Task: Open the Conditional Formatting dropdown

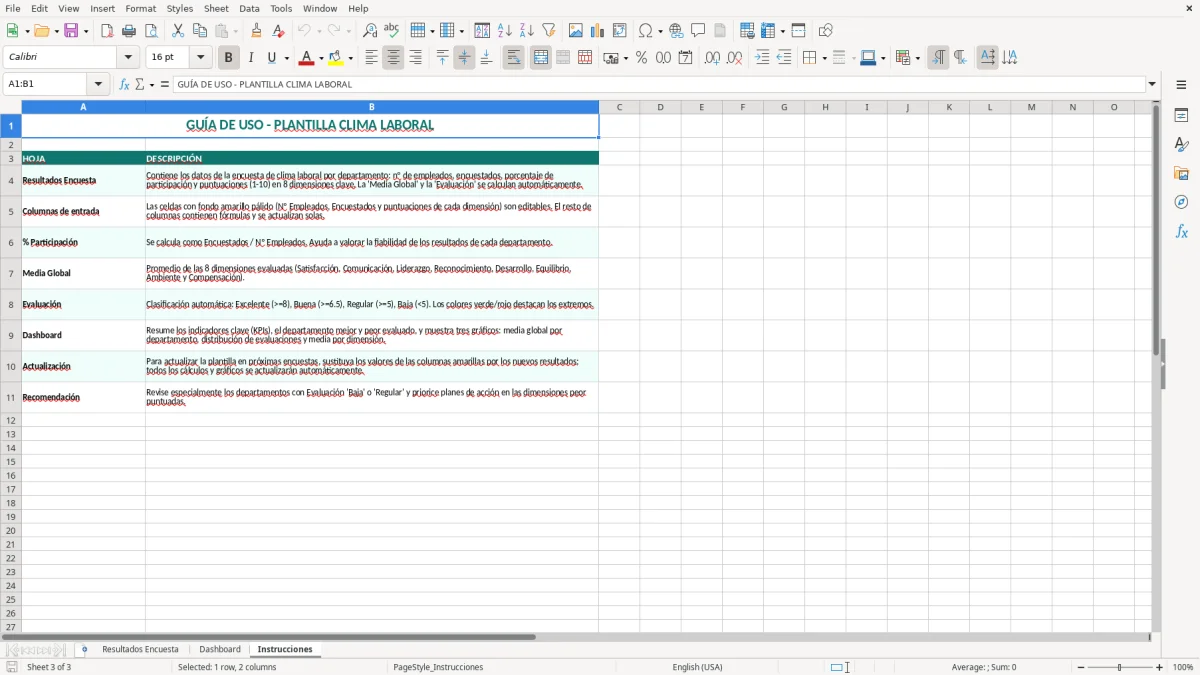Action: [917, 58]
